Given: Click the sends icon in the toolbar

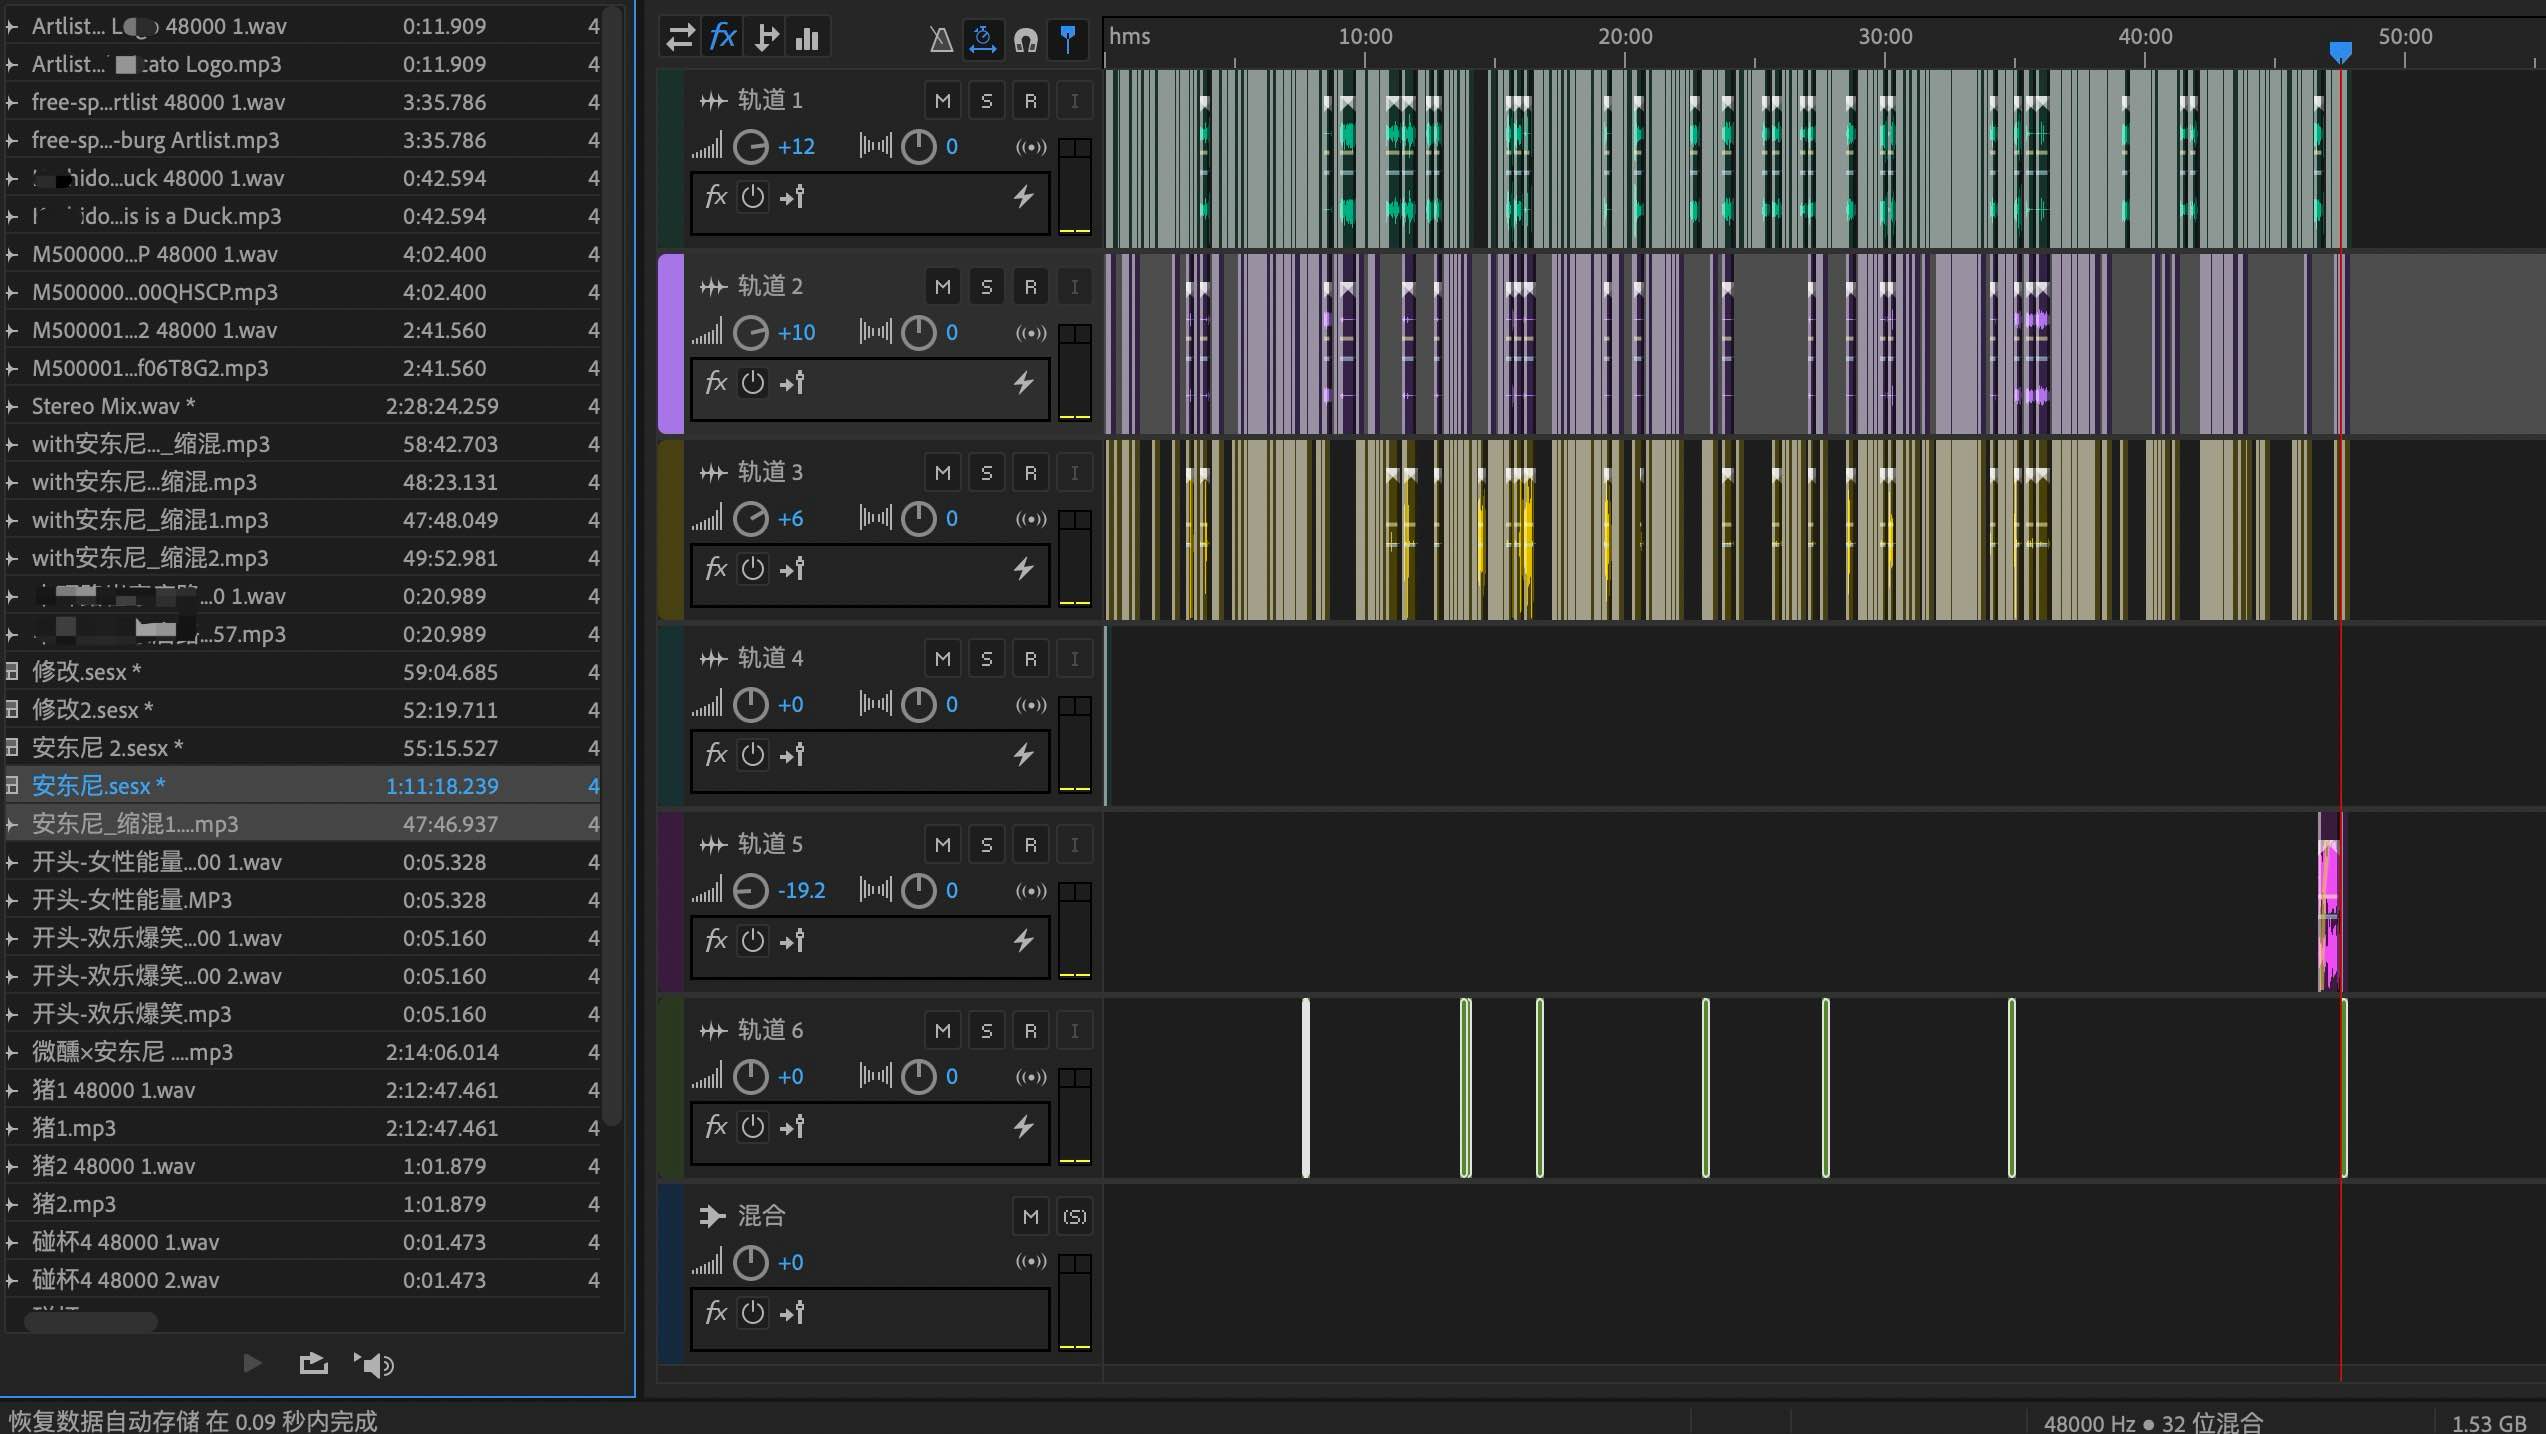Looking at the screenshot, I should [765, 38].
